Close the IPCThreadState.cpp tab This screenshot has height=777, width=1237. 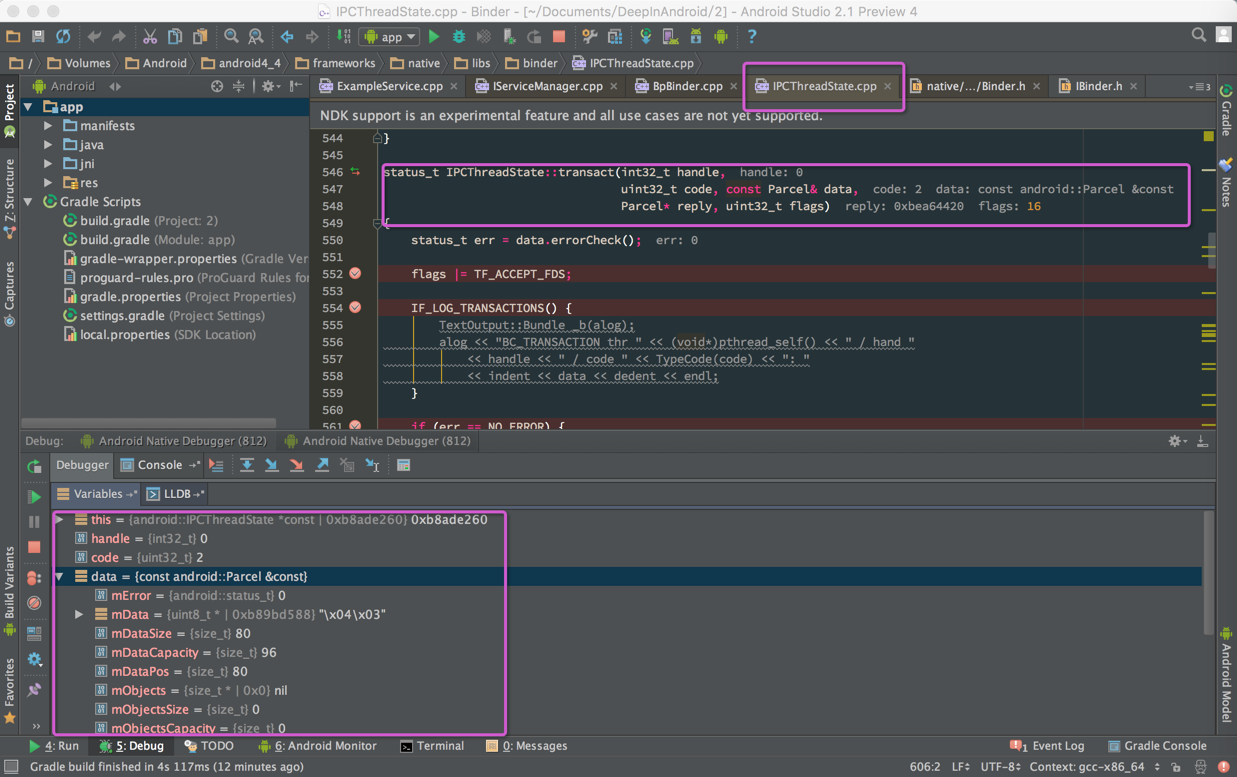[887, 87]
